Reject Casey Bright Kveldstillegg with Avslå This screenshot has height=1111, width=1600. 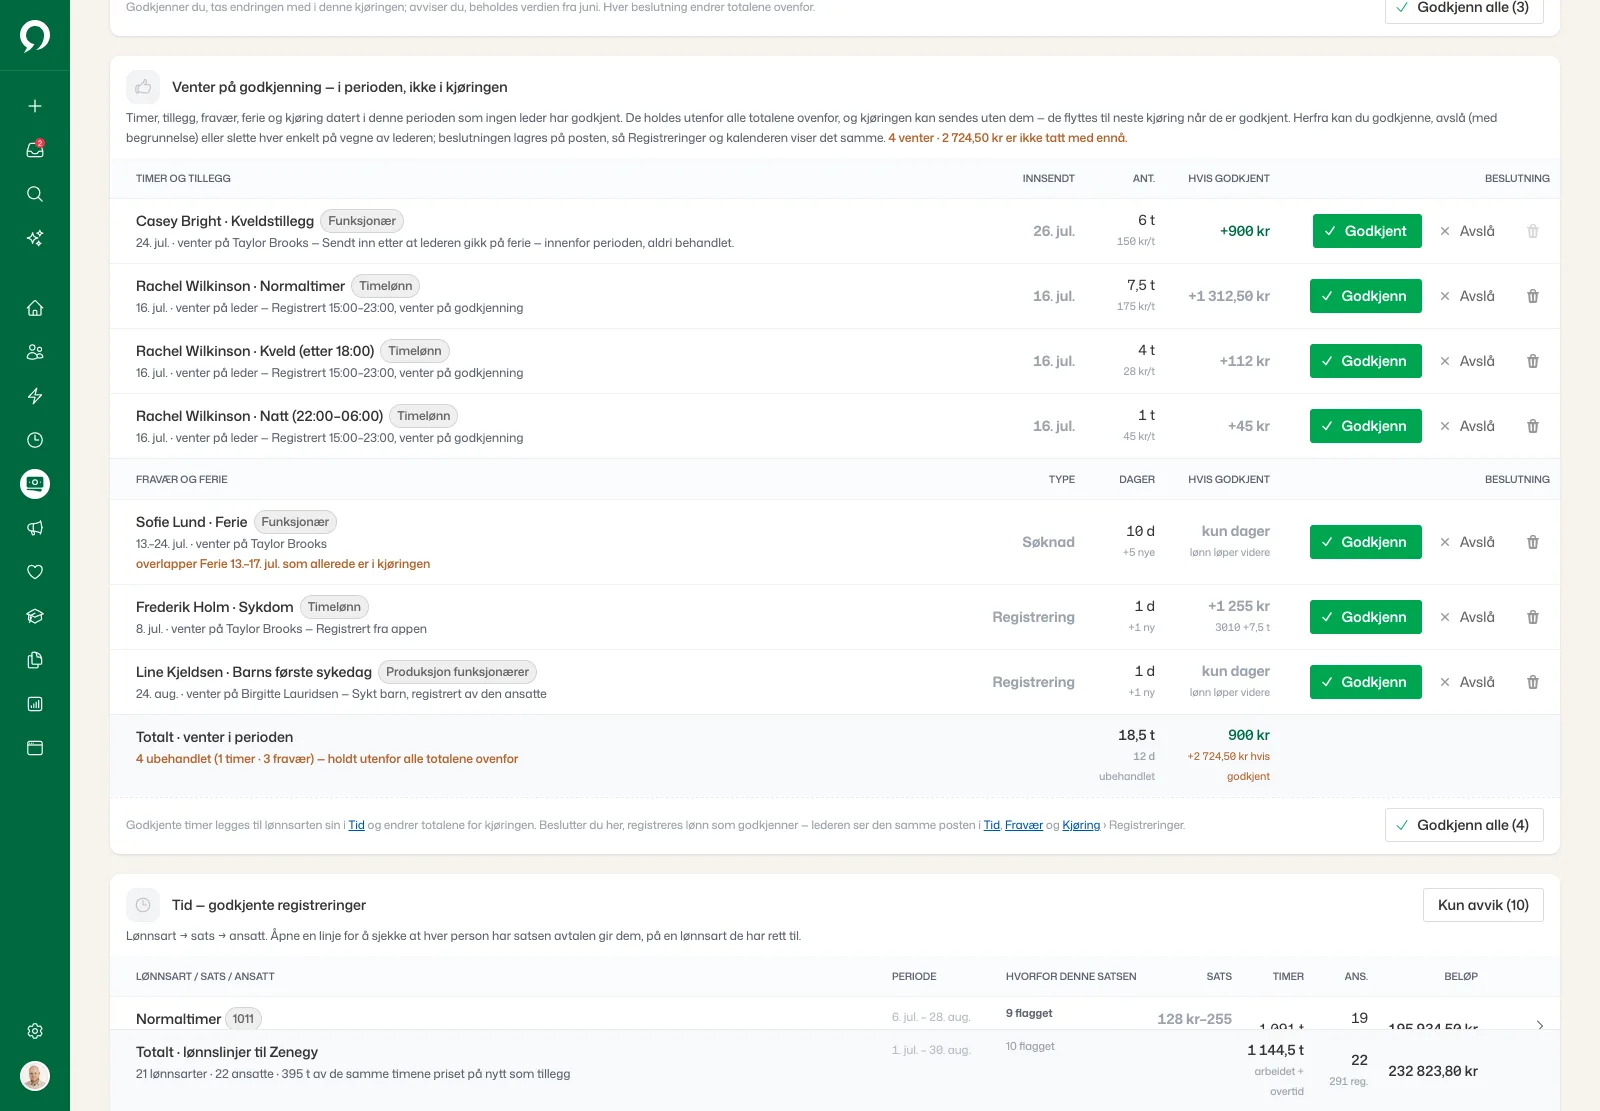click(x=1467, y=231)
